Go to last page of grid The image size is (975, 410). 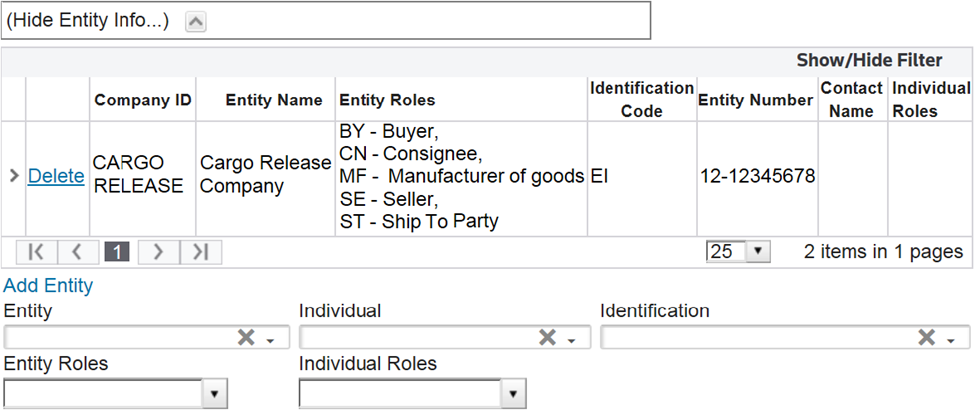200,252
